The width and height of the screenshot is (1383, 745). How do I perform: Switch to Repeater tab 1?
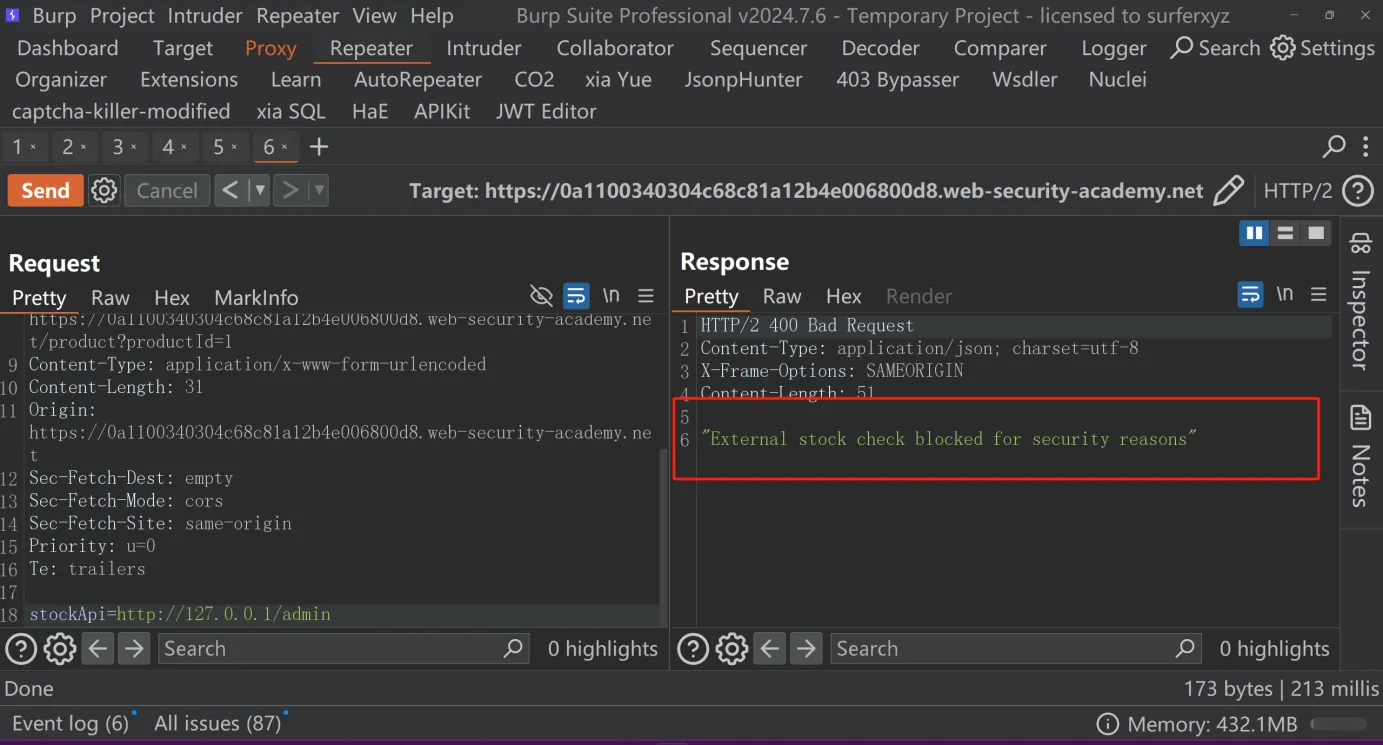click(x=17, y=147)
